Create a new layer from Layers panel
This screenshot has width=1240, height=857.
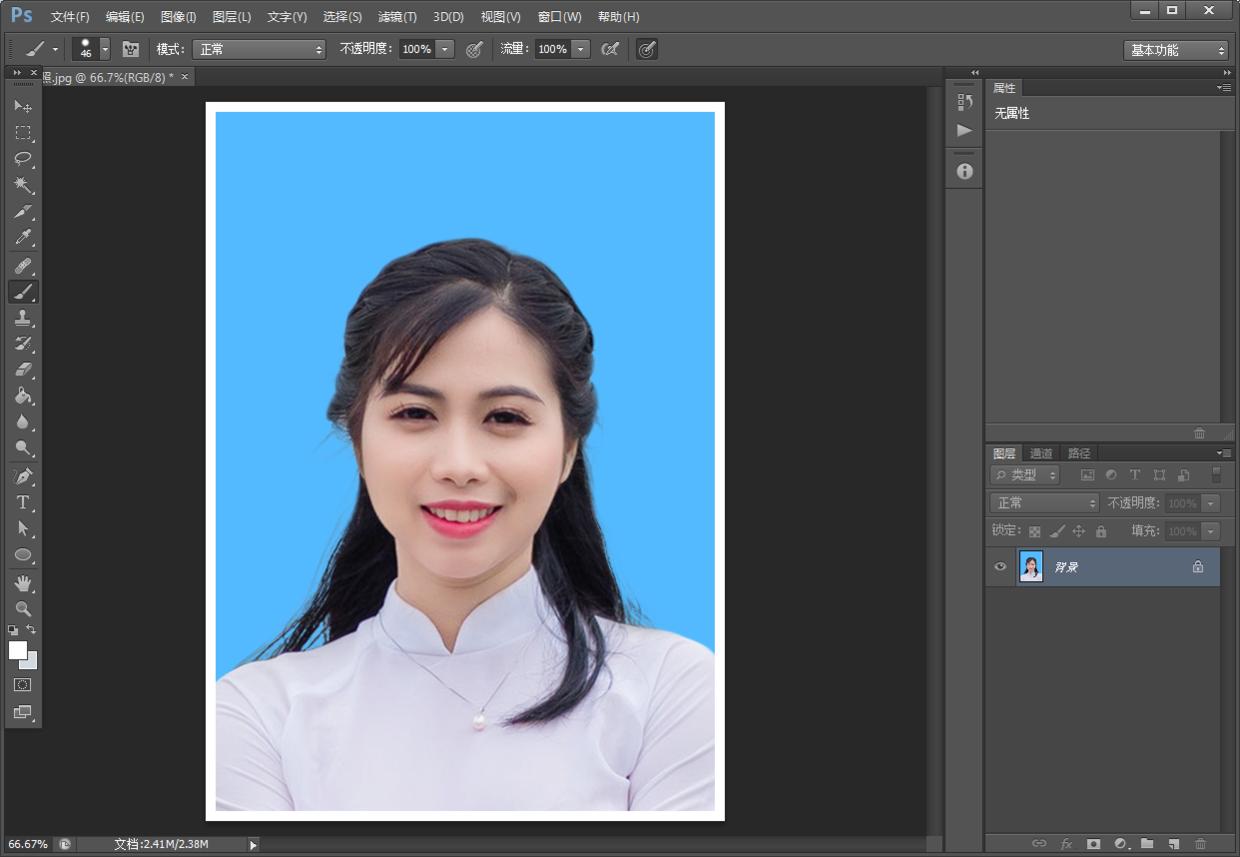[x=1173, y=844]
